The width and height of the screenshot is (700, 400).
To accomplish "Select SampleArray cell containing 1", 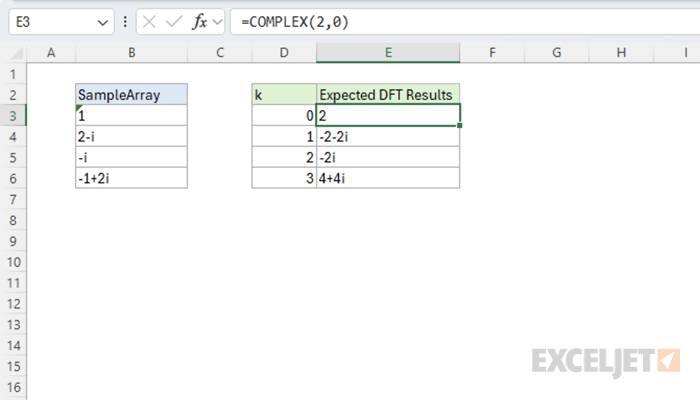I will [x=131, y=115].
